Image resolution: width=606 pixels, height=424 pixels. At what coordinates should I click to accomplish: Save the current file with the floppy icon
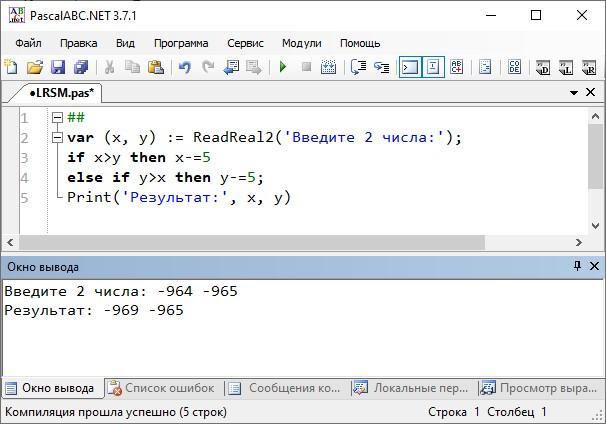pos(58,67)
